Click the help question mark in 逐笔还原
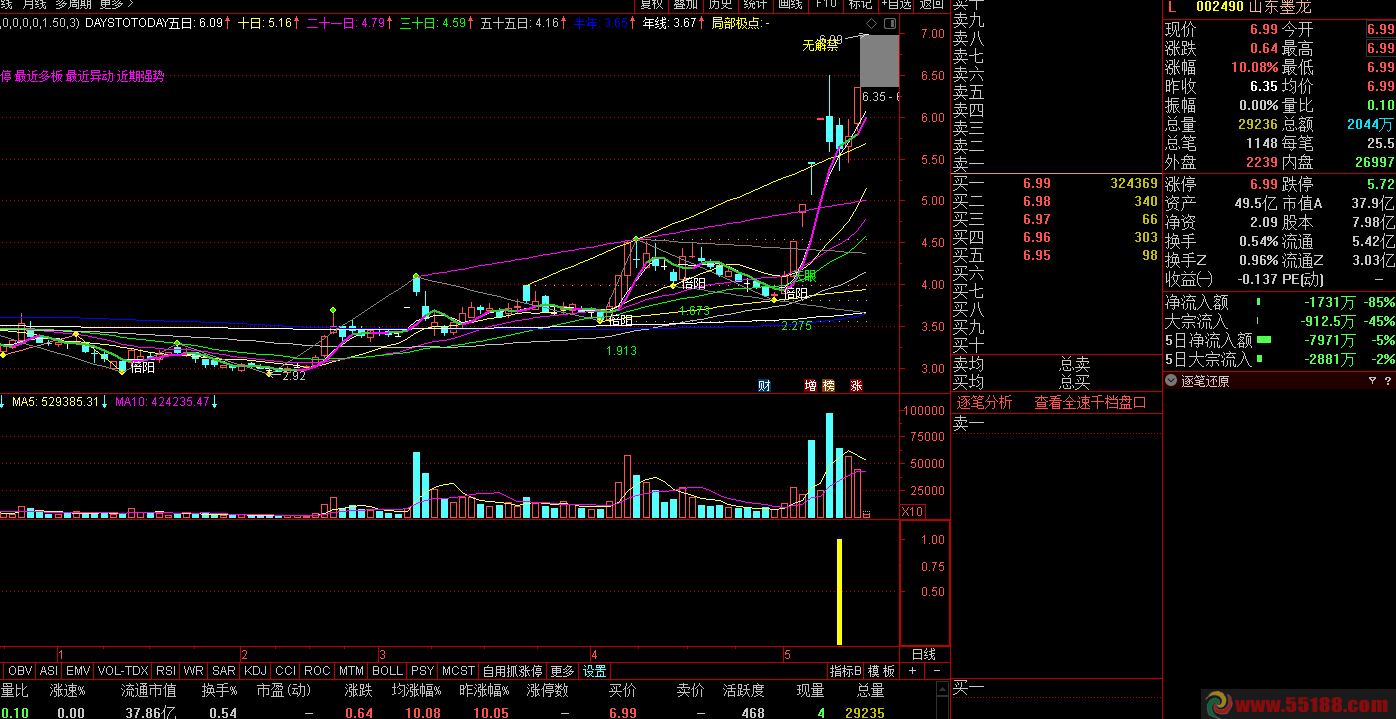Image resolution: width=1396 pixels, height=719 pixels. click(x=1387, y=381)
